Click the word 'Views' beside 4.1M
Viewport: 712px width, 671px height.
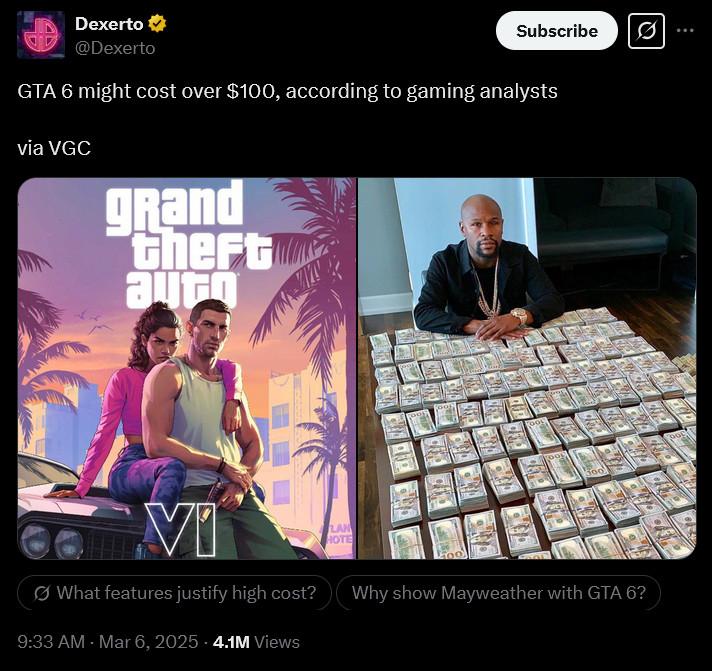[277, 642]
